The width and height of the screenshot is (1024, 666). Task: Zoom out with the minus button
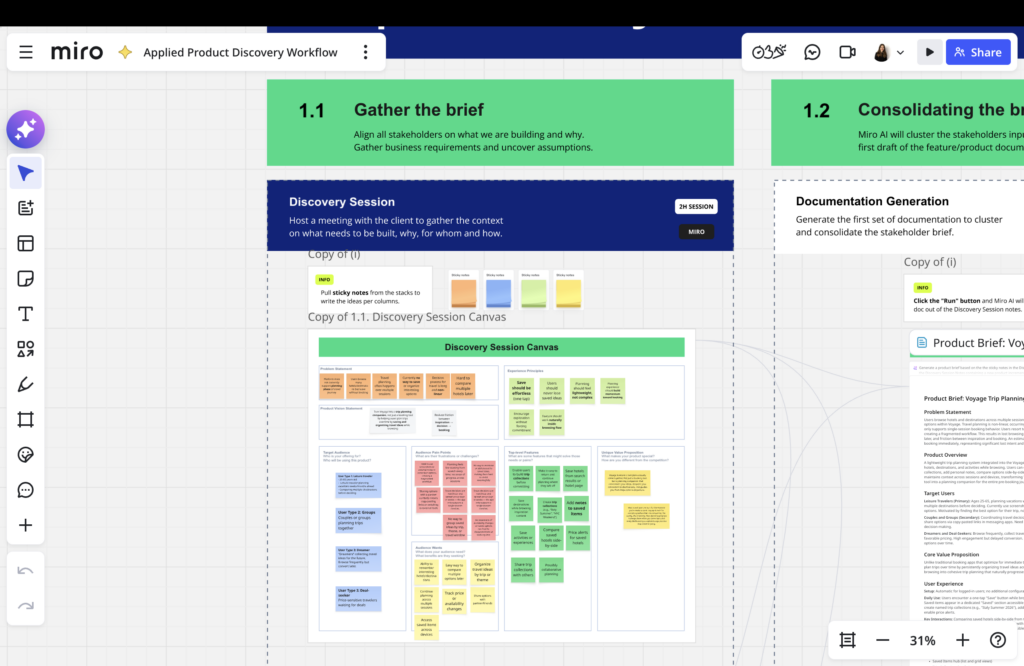(x=882, y=641)
